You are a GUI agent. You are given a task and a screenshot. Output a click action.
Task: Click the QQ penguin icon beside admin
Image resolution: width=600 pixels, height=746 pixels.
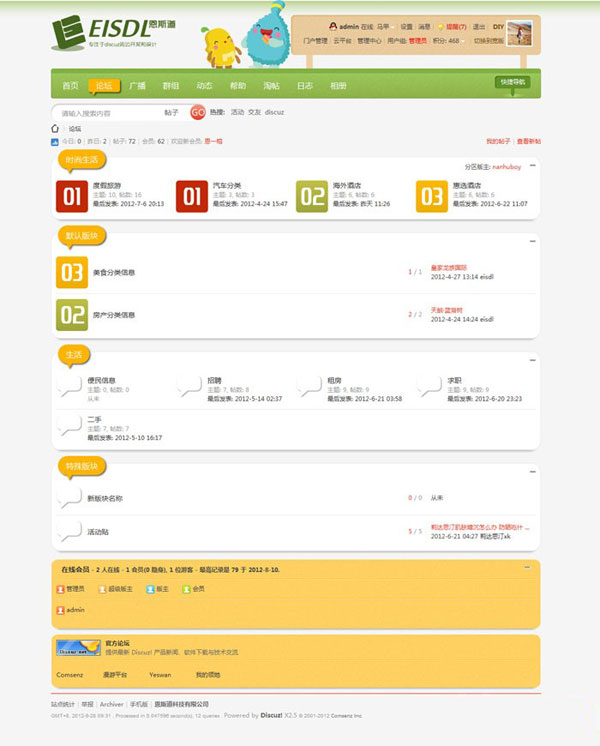point(333,26)
